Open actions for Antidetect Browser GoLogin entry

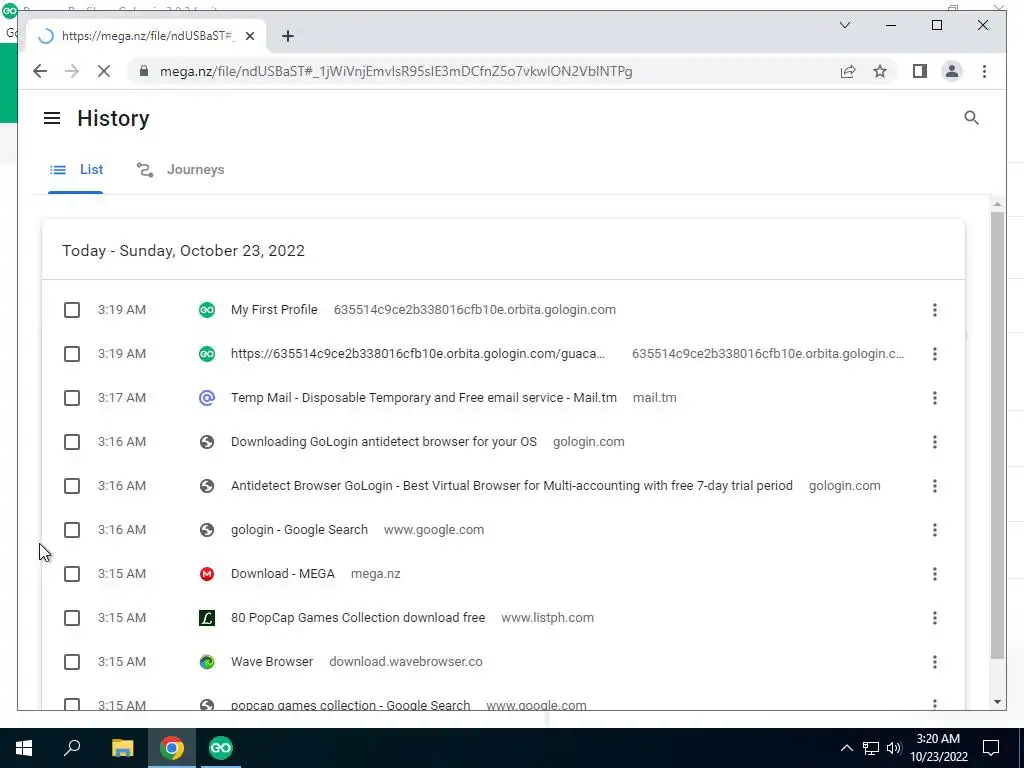tap(935, 486)
